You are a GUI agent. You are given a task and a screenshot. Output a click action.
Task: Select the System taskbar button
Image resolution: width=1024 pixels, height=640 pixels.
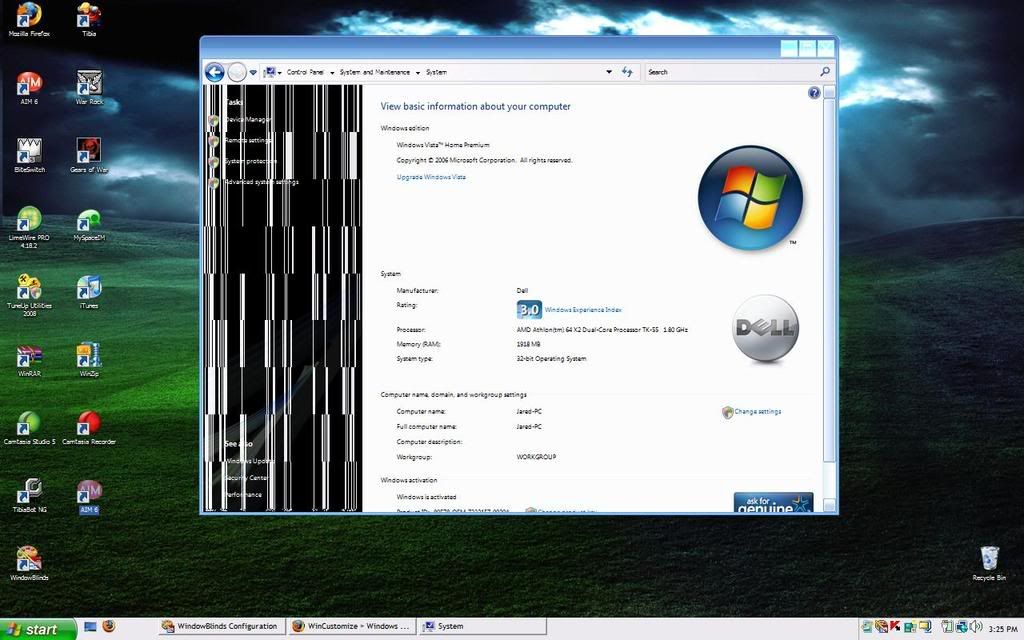coord(483,626)
